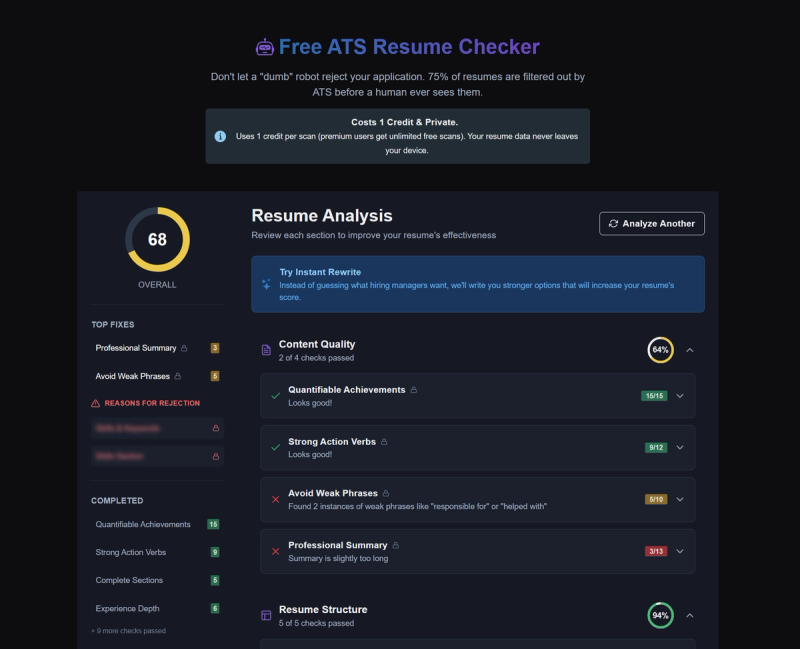Viewport: 800px width, 649px height.
Task: Click the warning triangle by Reasons for Rejection
Action: 95,404
